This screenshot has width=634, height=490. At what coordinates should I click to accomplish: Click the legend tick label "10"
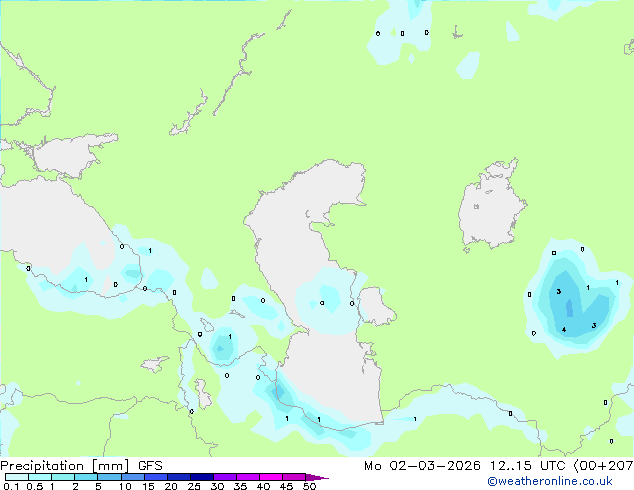coord(125,486)
